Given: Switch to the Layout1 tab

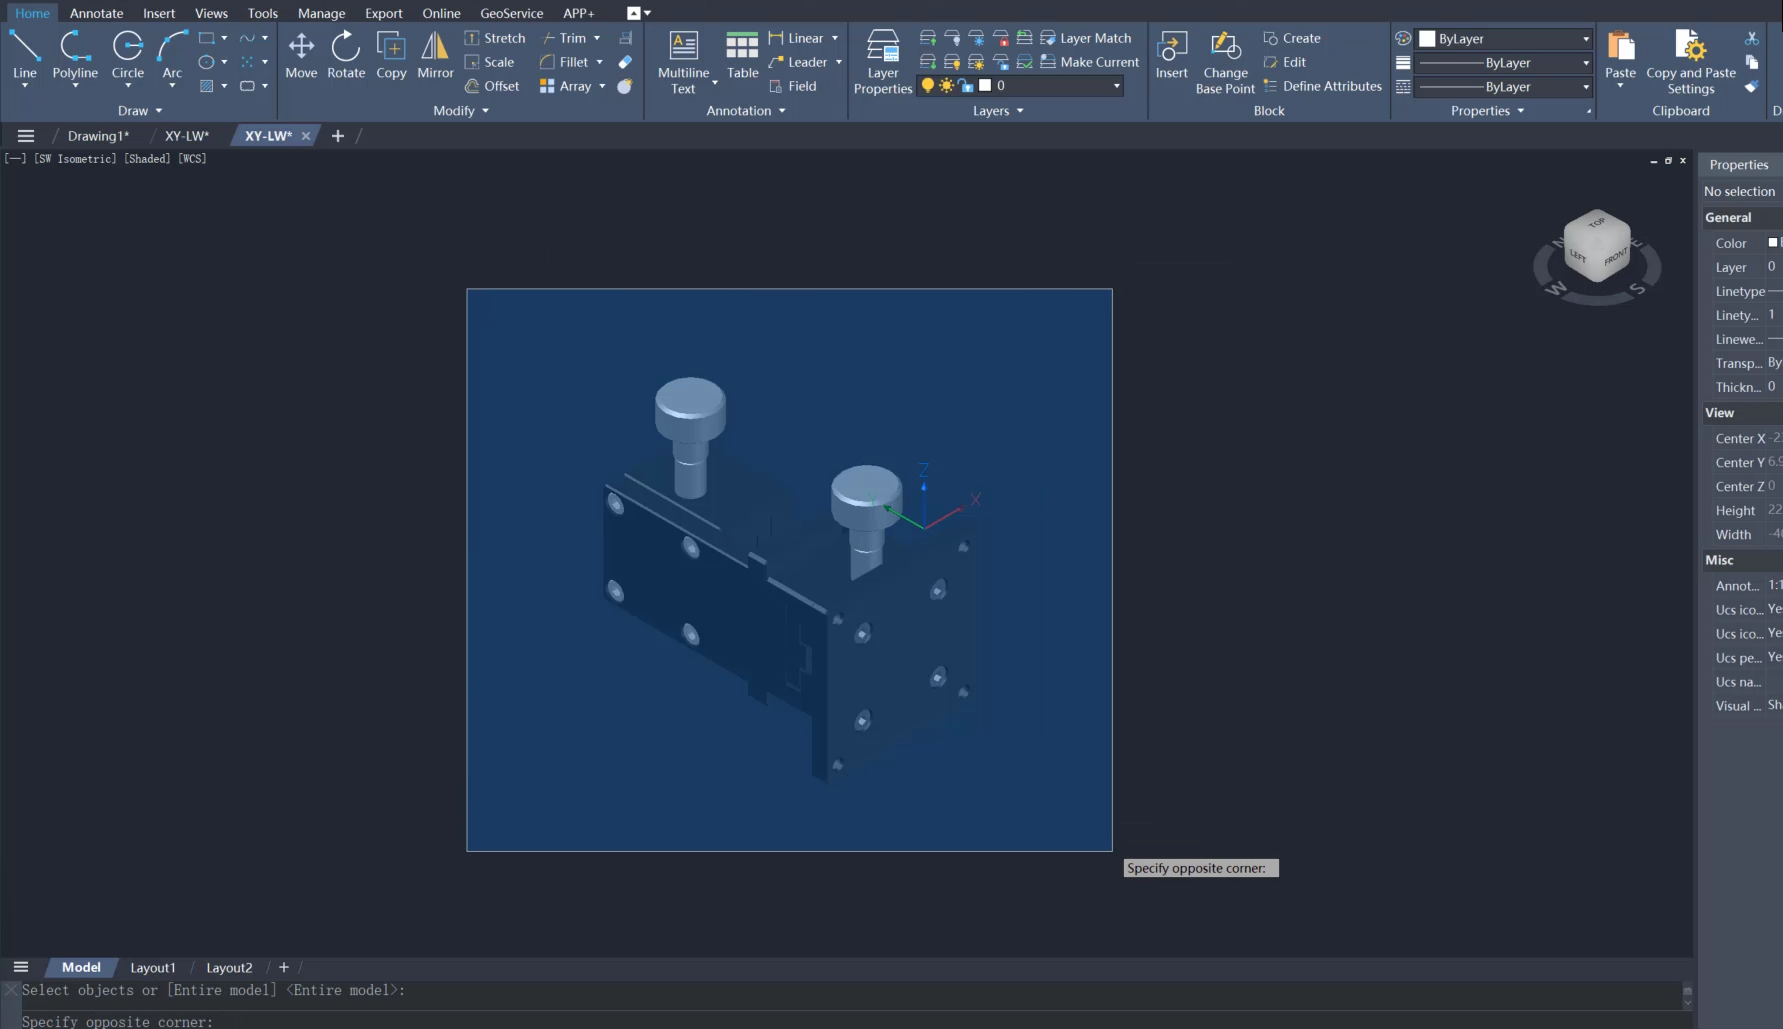Looking at the screenshot, I should [x=153, y=968].
